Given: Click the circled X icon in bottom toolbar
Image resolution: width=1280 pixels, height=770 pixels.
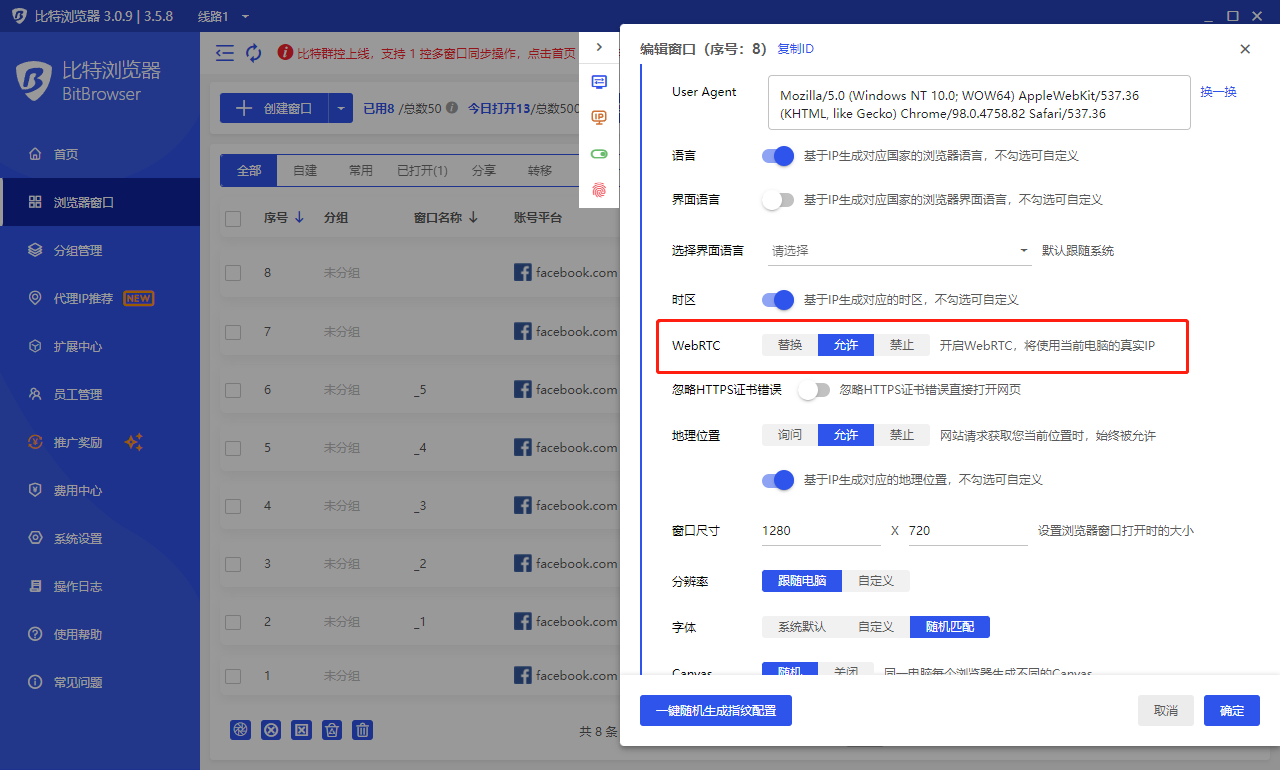Looking at the screenshot, I should (x=271, y=730).
